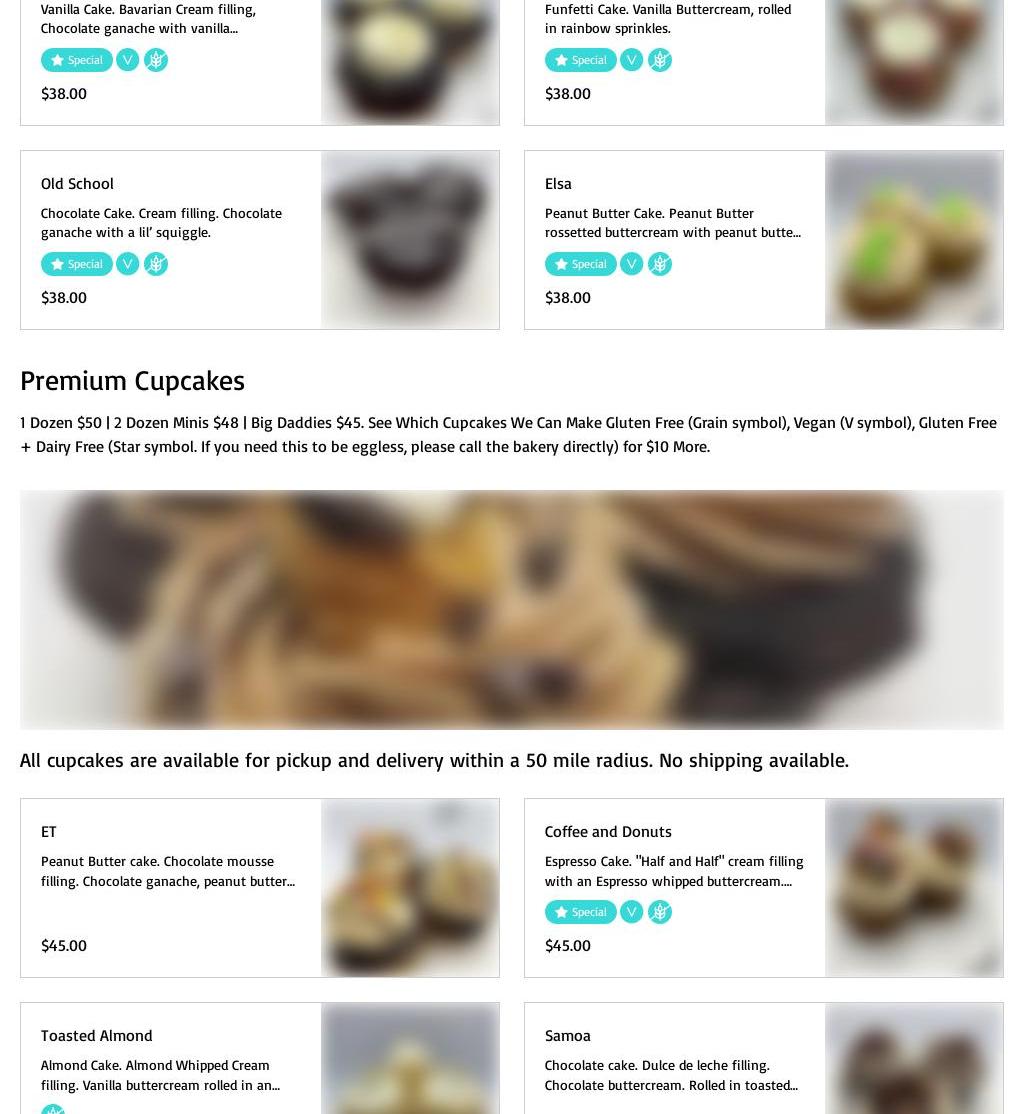Click the Elsa cupcake photo
The height and width of the screenshot is (1114, 1024).
click(914, 240)
